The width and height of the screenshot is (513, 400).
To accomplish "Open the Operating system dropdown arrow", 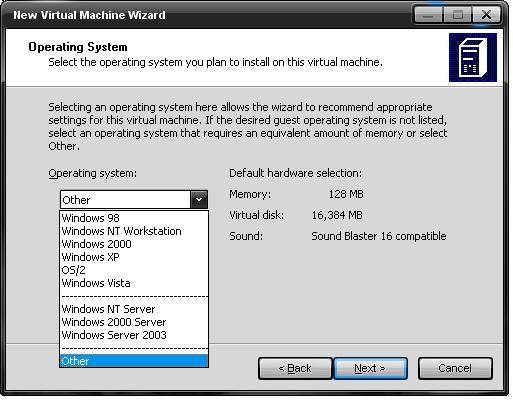I will (x=199, y=200).
